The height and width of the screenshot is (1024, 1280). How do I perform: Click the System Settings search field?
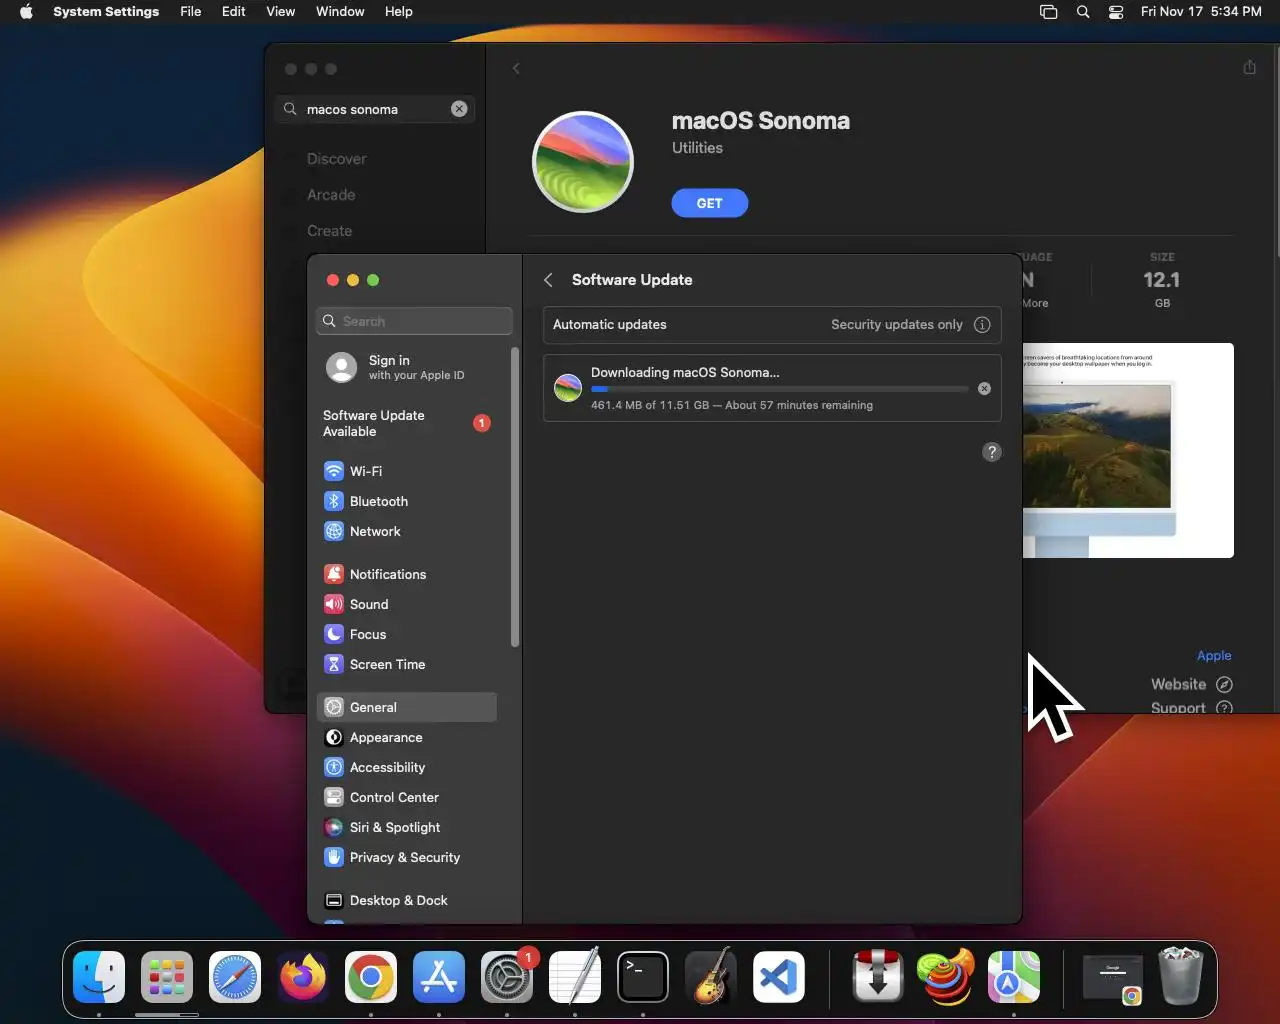click(414, 321)
